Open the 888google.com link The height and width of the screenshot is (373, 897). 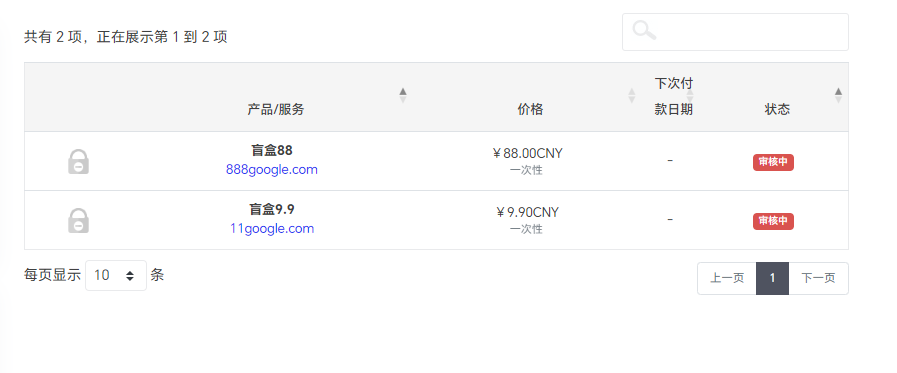tap(272, 170)
